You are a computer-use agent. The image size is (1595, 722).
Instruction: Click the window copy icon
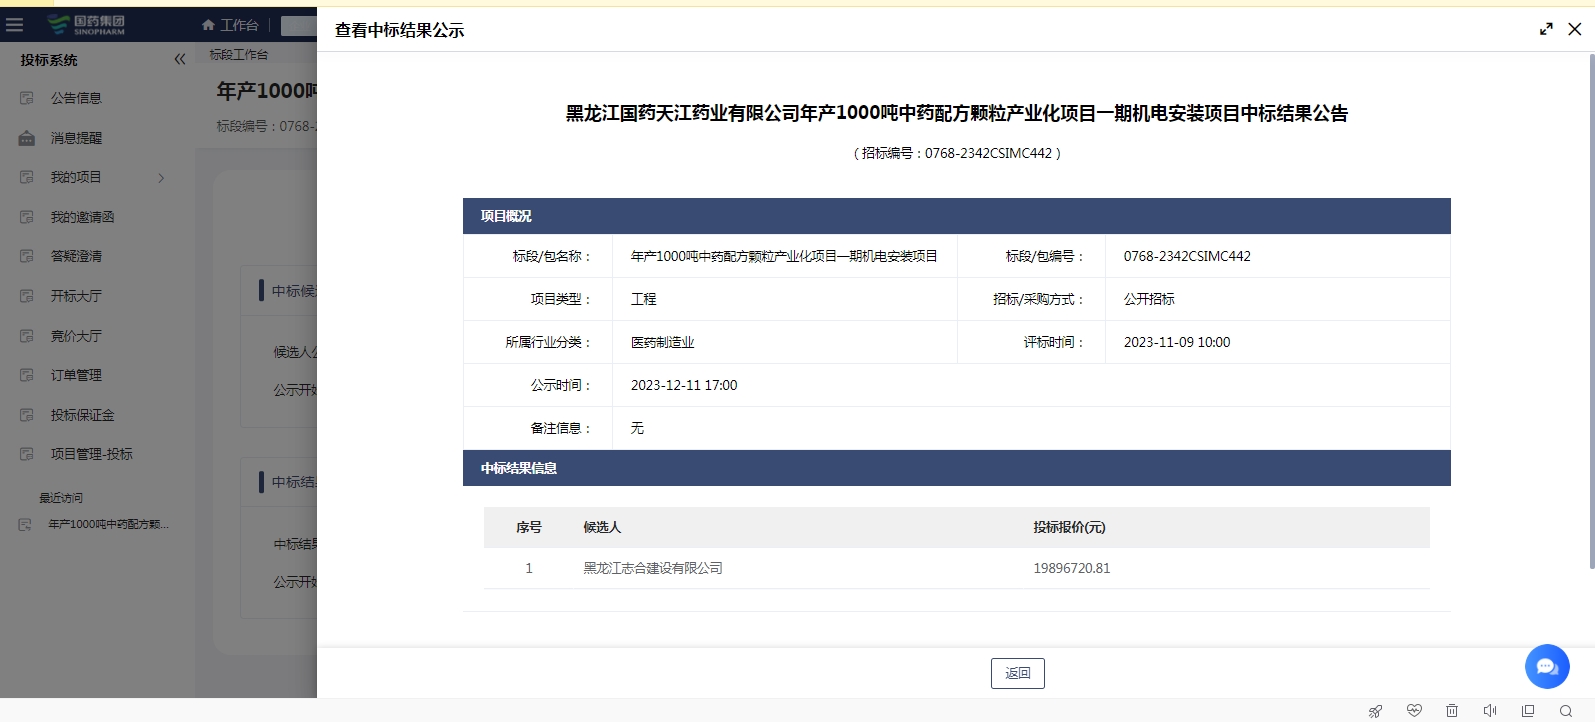1528,710
